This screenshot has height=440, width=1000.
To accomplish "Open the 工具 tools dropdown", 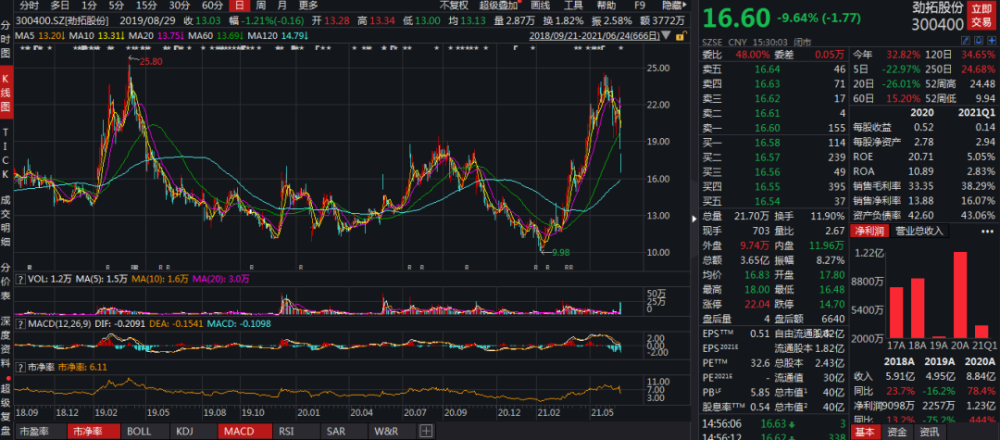I will [x=573, y=5].
